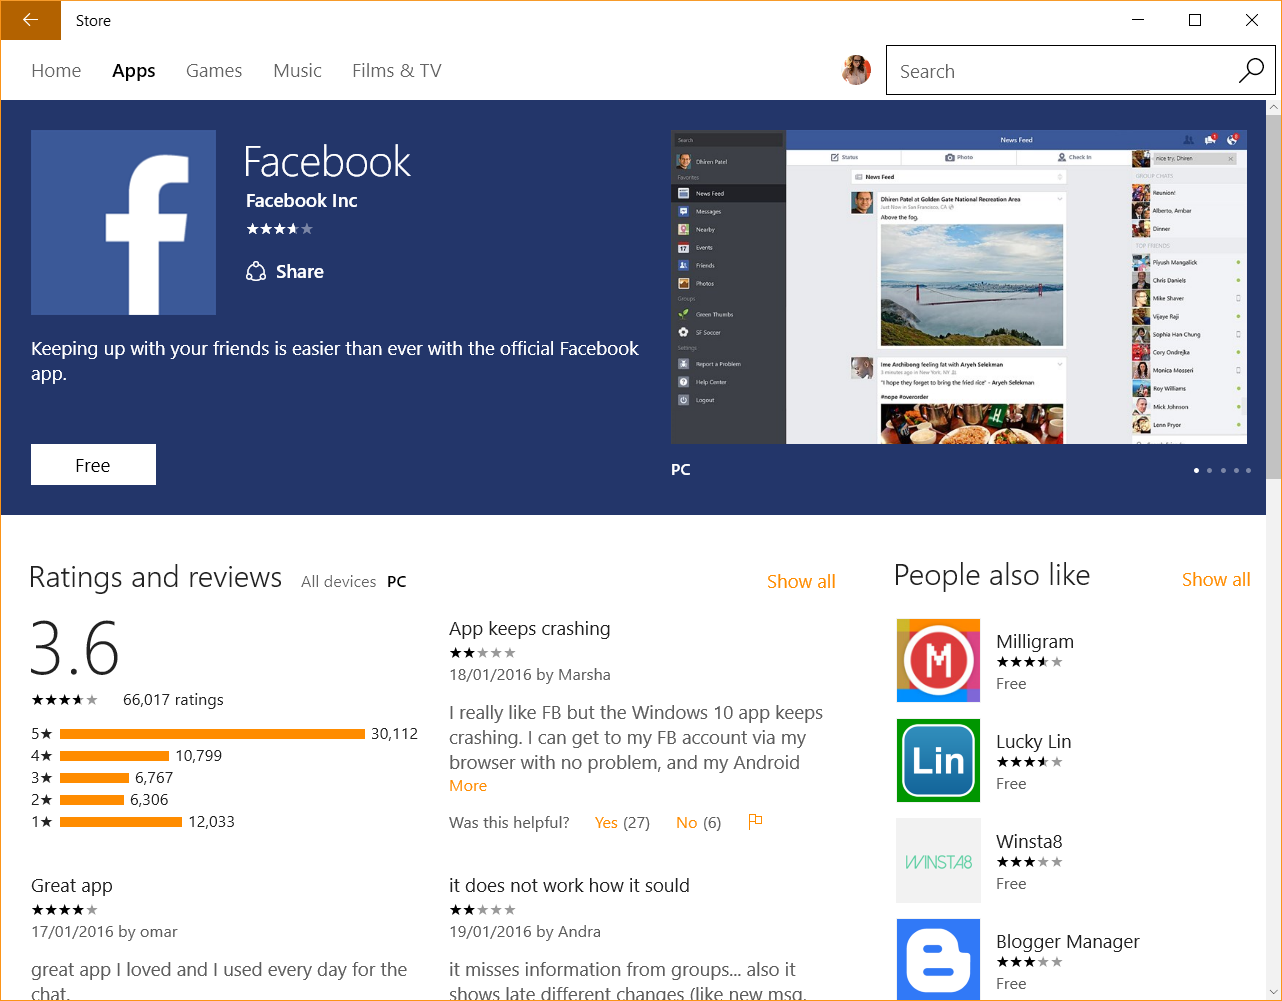Screen dimensions: 1282x1001
Task: Click the back arrow button
Action: click(x=30, y=20)
